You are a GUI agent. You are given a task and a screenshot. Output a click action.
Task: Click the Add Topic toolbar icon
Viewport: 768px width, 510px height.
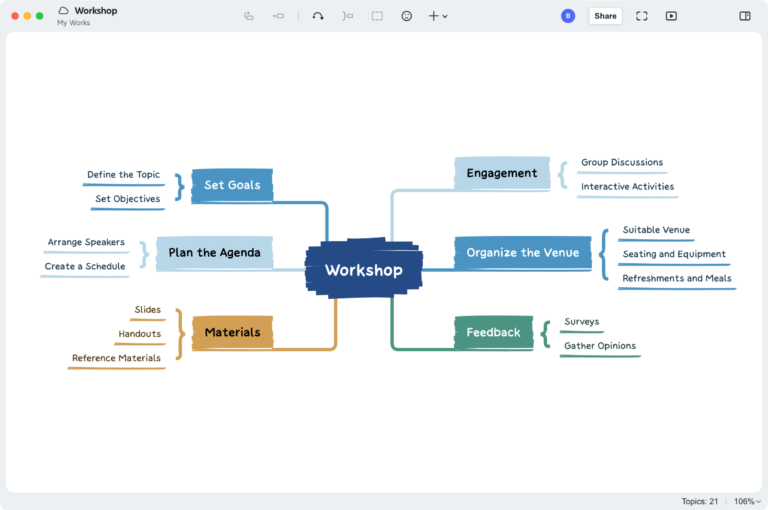tap(248, 16)
